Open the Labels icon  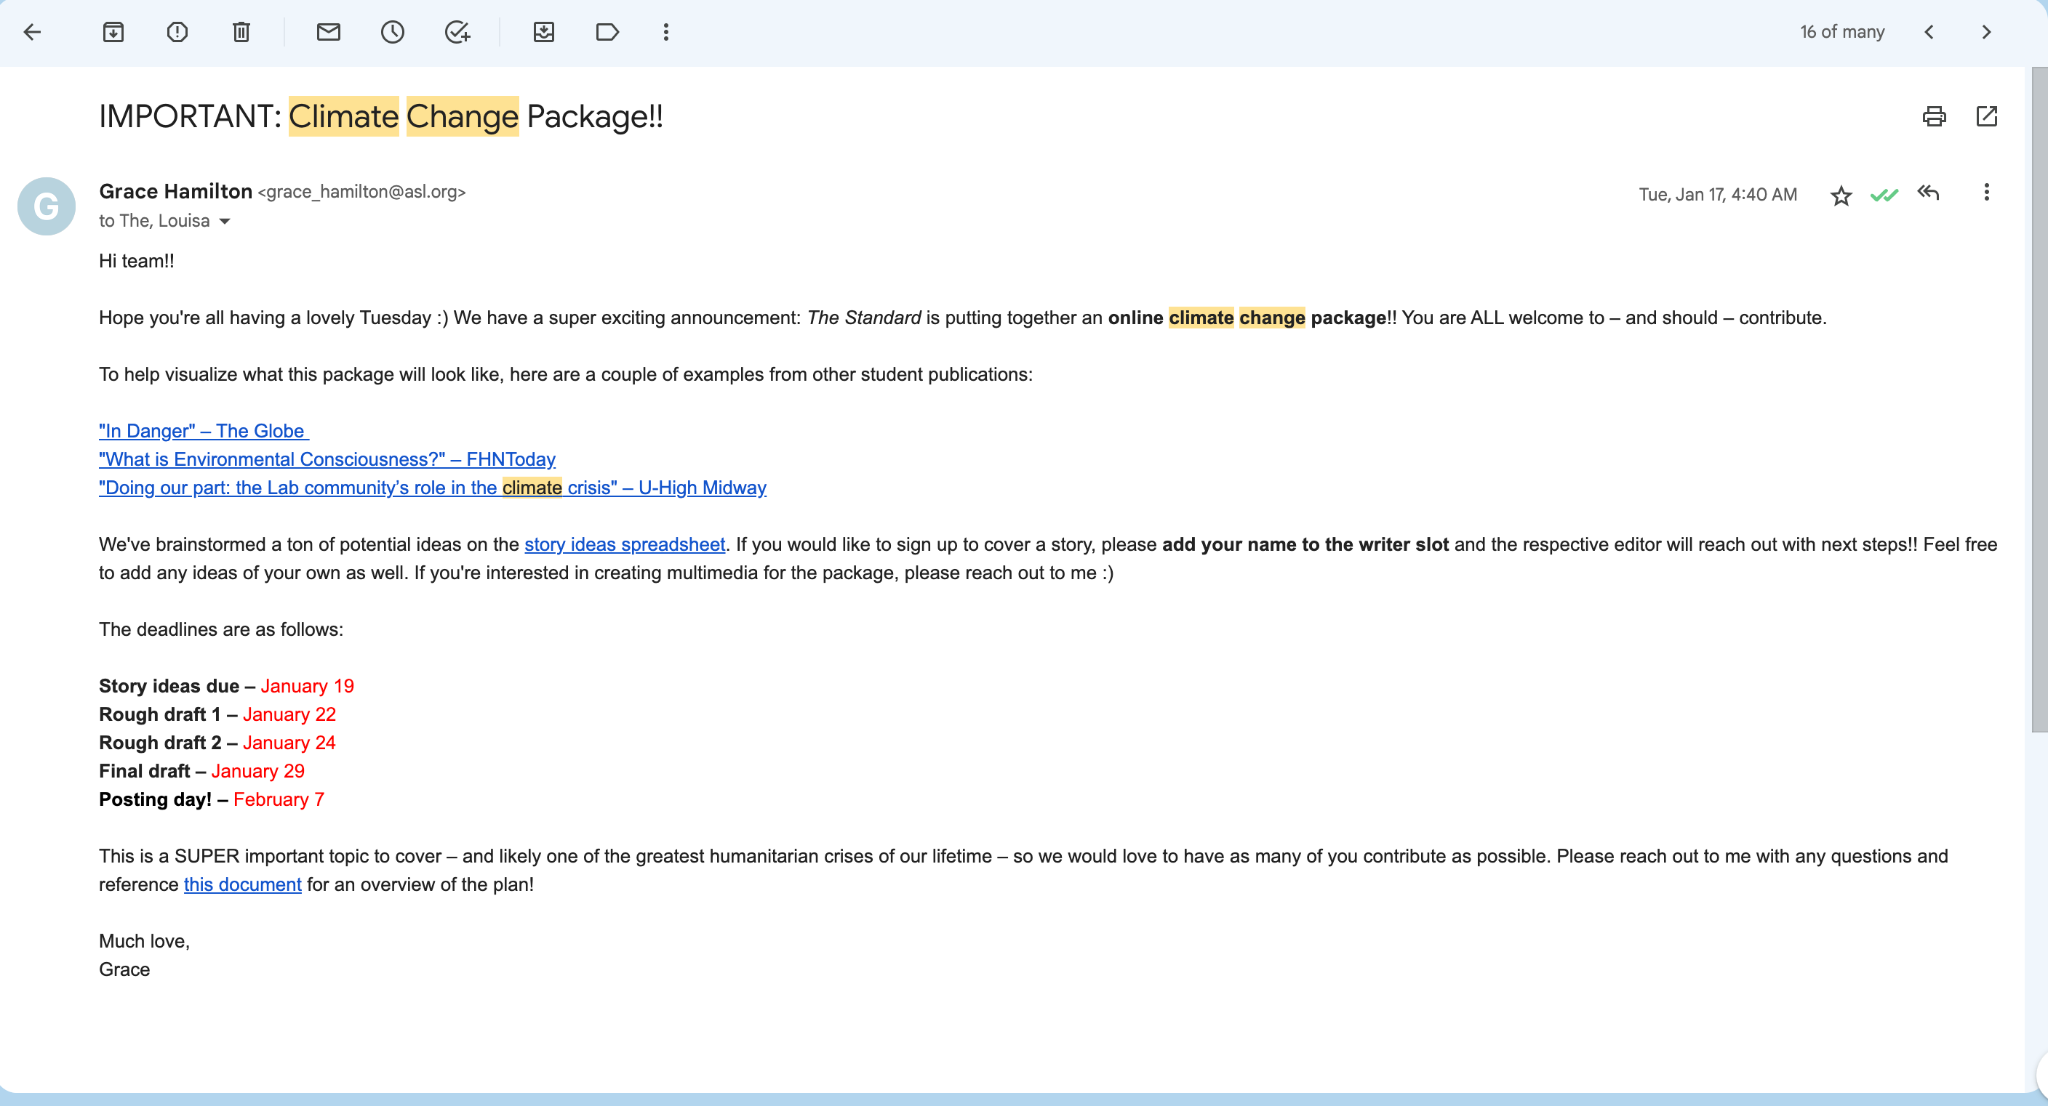pos(607,32)
